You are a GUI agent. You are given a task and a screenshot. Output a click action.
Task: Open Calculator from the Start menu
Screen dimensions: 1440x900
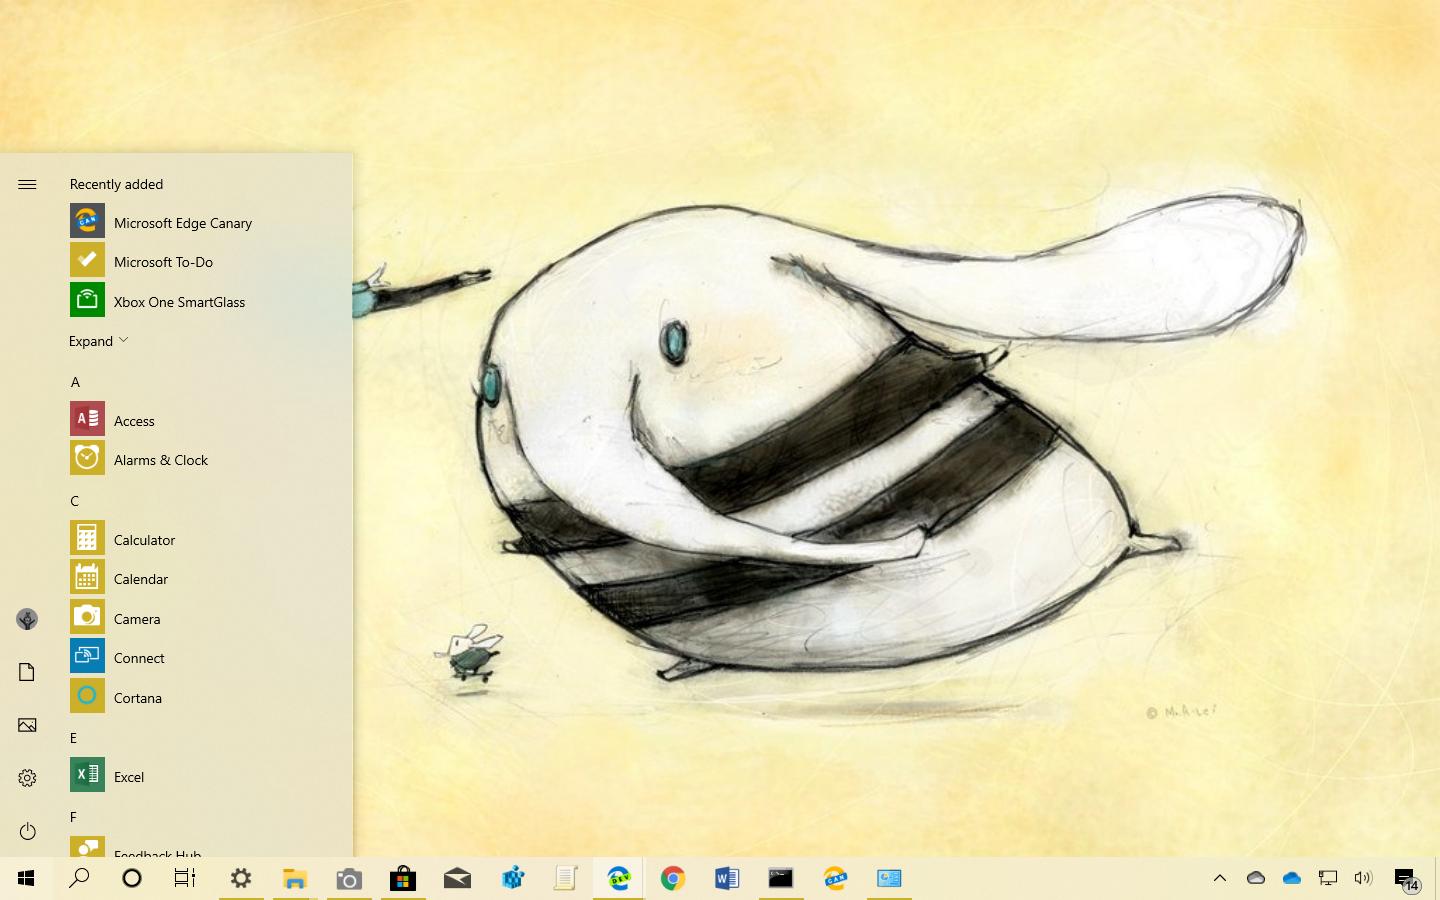pos(145,539)
